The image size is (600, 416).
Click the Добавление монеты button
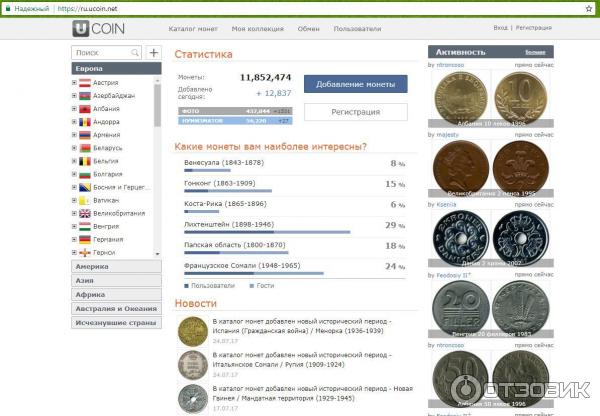(355, 84)
